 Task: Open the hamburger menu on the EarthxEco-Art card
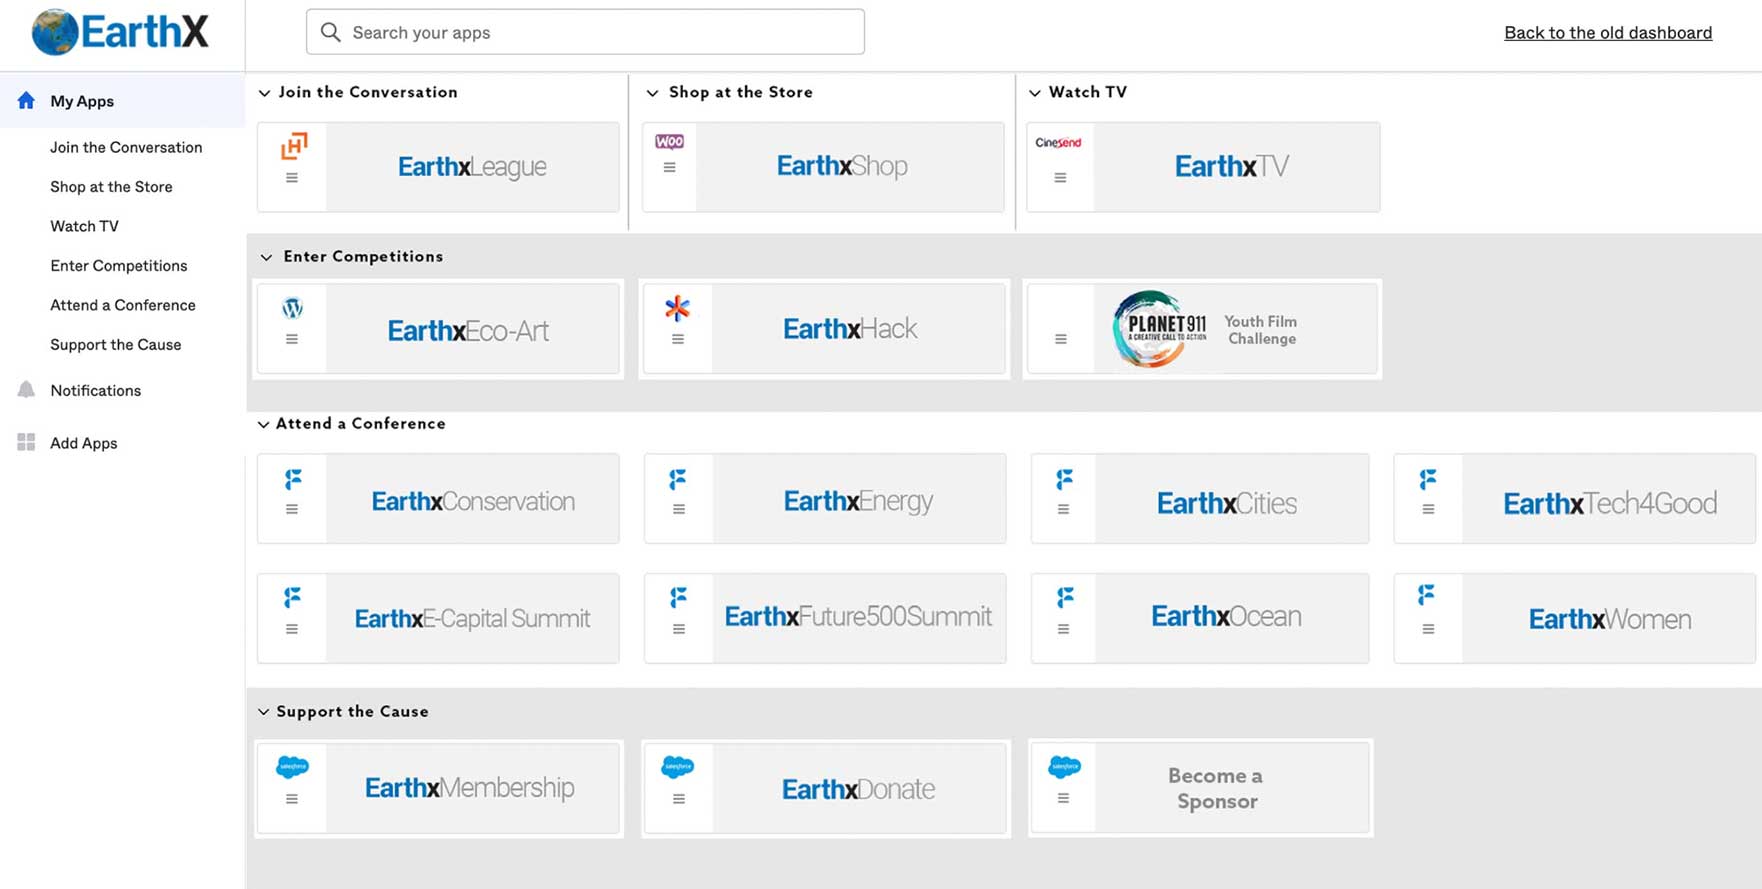point(292,339)
